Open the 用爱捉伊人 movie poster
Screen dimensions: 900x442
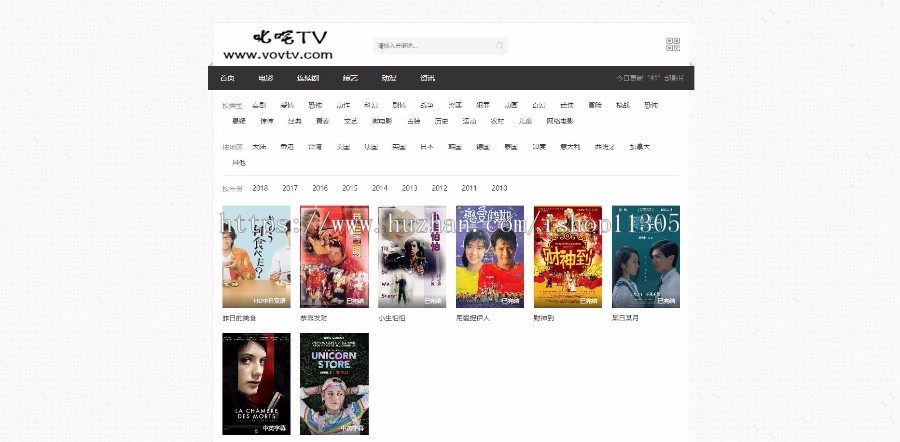(490, 257)
